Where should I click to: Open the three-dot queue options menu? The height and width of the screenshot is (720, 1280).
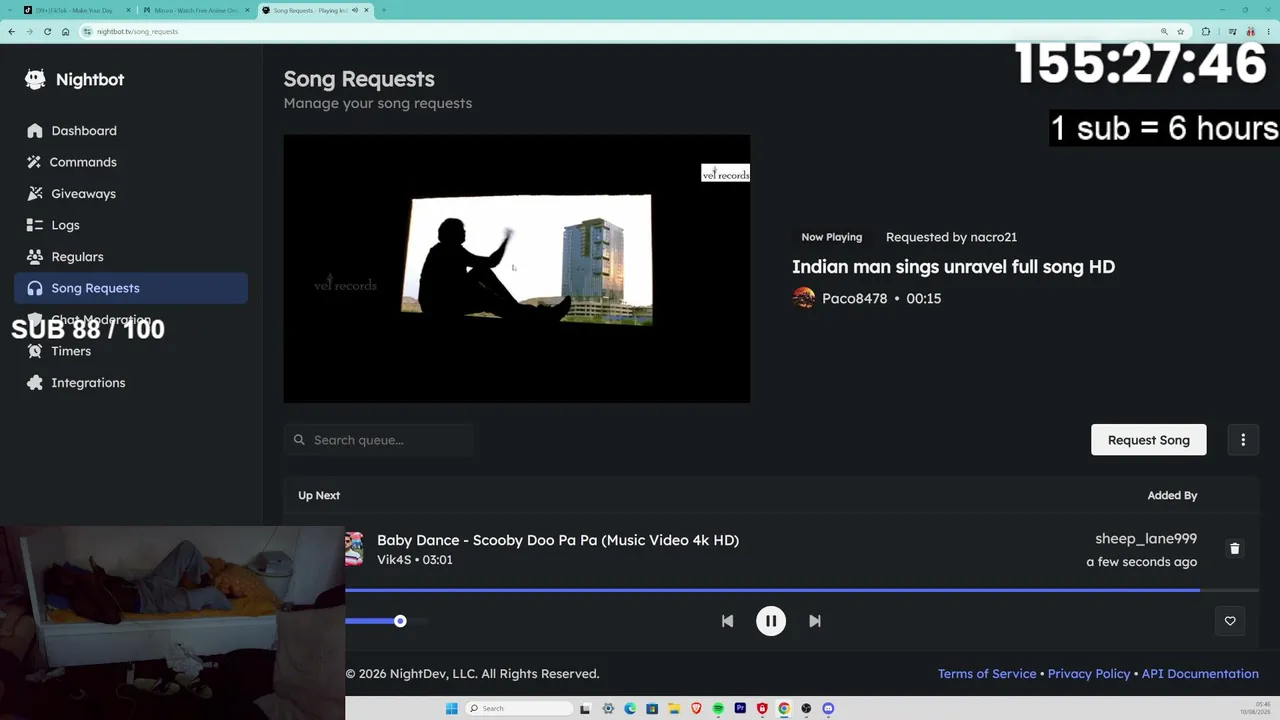coord(1243,440)
